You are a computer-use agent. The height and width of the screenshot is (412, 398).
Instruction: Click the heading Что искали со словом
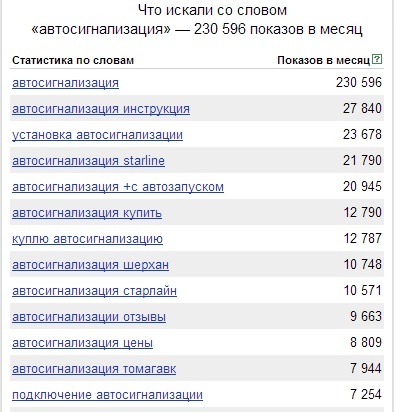[x=212, y=10]
